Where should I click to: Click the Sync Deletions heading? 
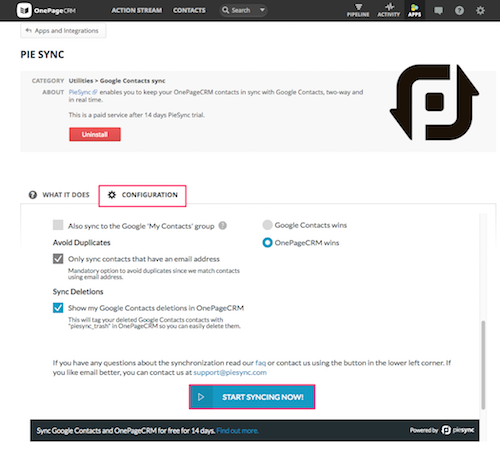pyautogui.click(x=78, y=292)
